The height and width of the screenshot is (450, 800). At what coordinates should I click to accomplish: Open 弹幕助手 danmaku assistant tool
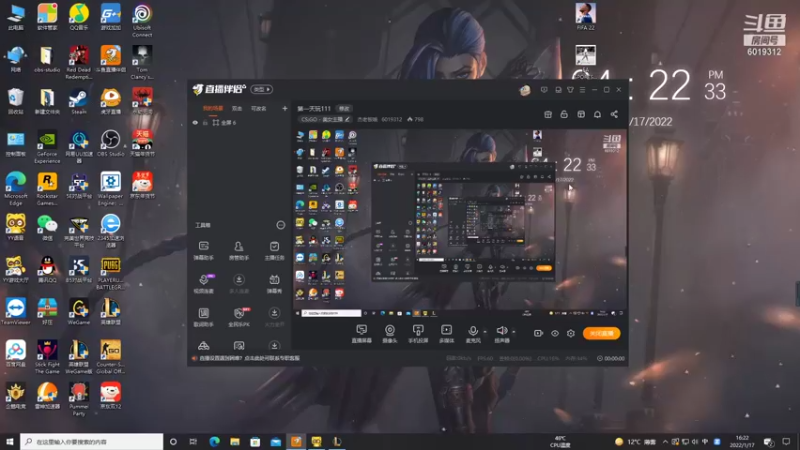tap(204, 251)
